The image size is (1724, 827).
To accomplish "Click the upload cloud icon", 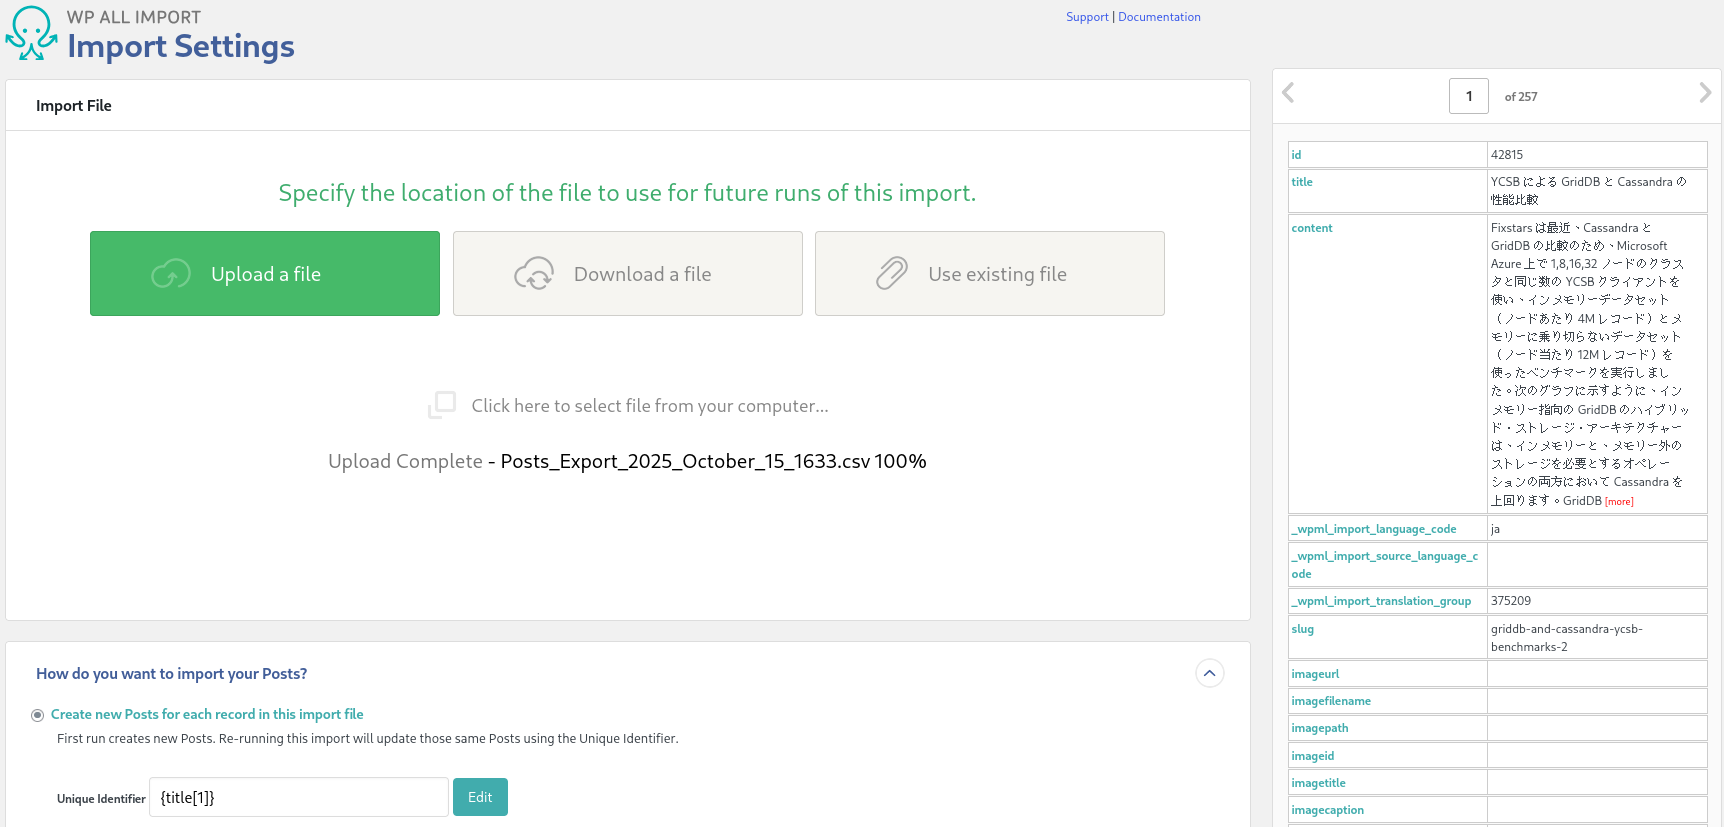I will 171,274.
